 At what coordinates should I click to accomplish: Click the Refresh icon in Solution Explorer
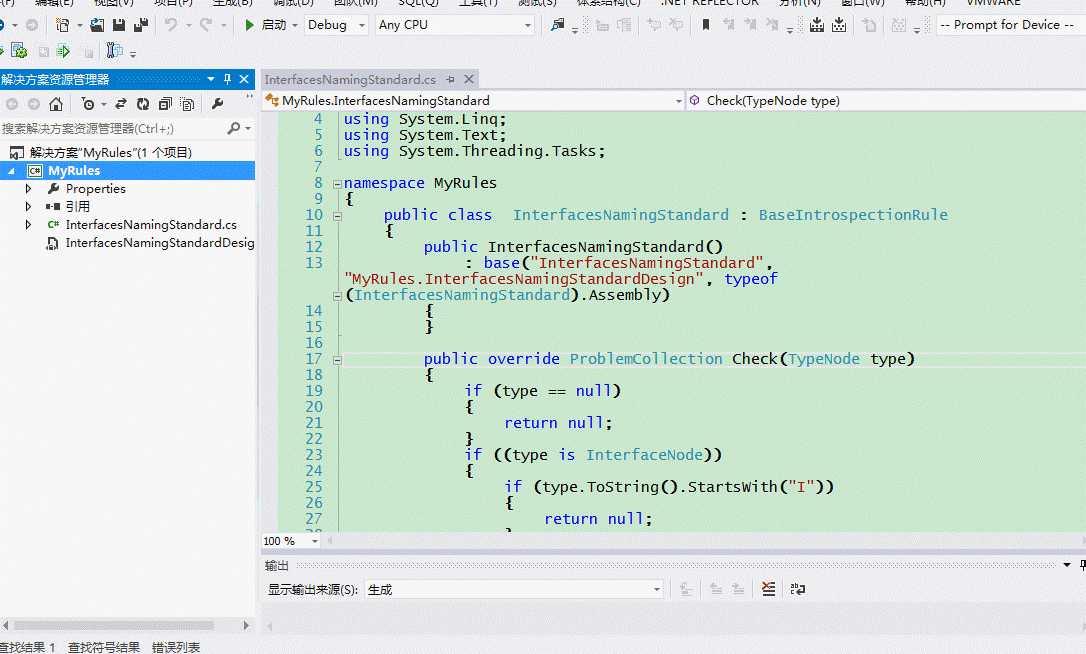(x=143, y=104)
